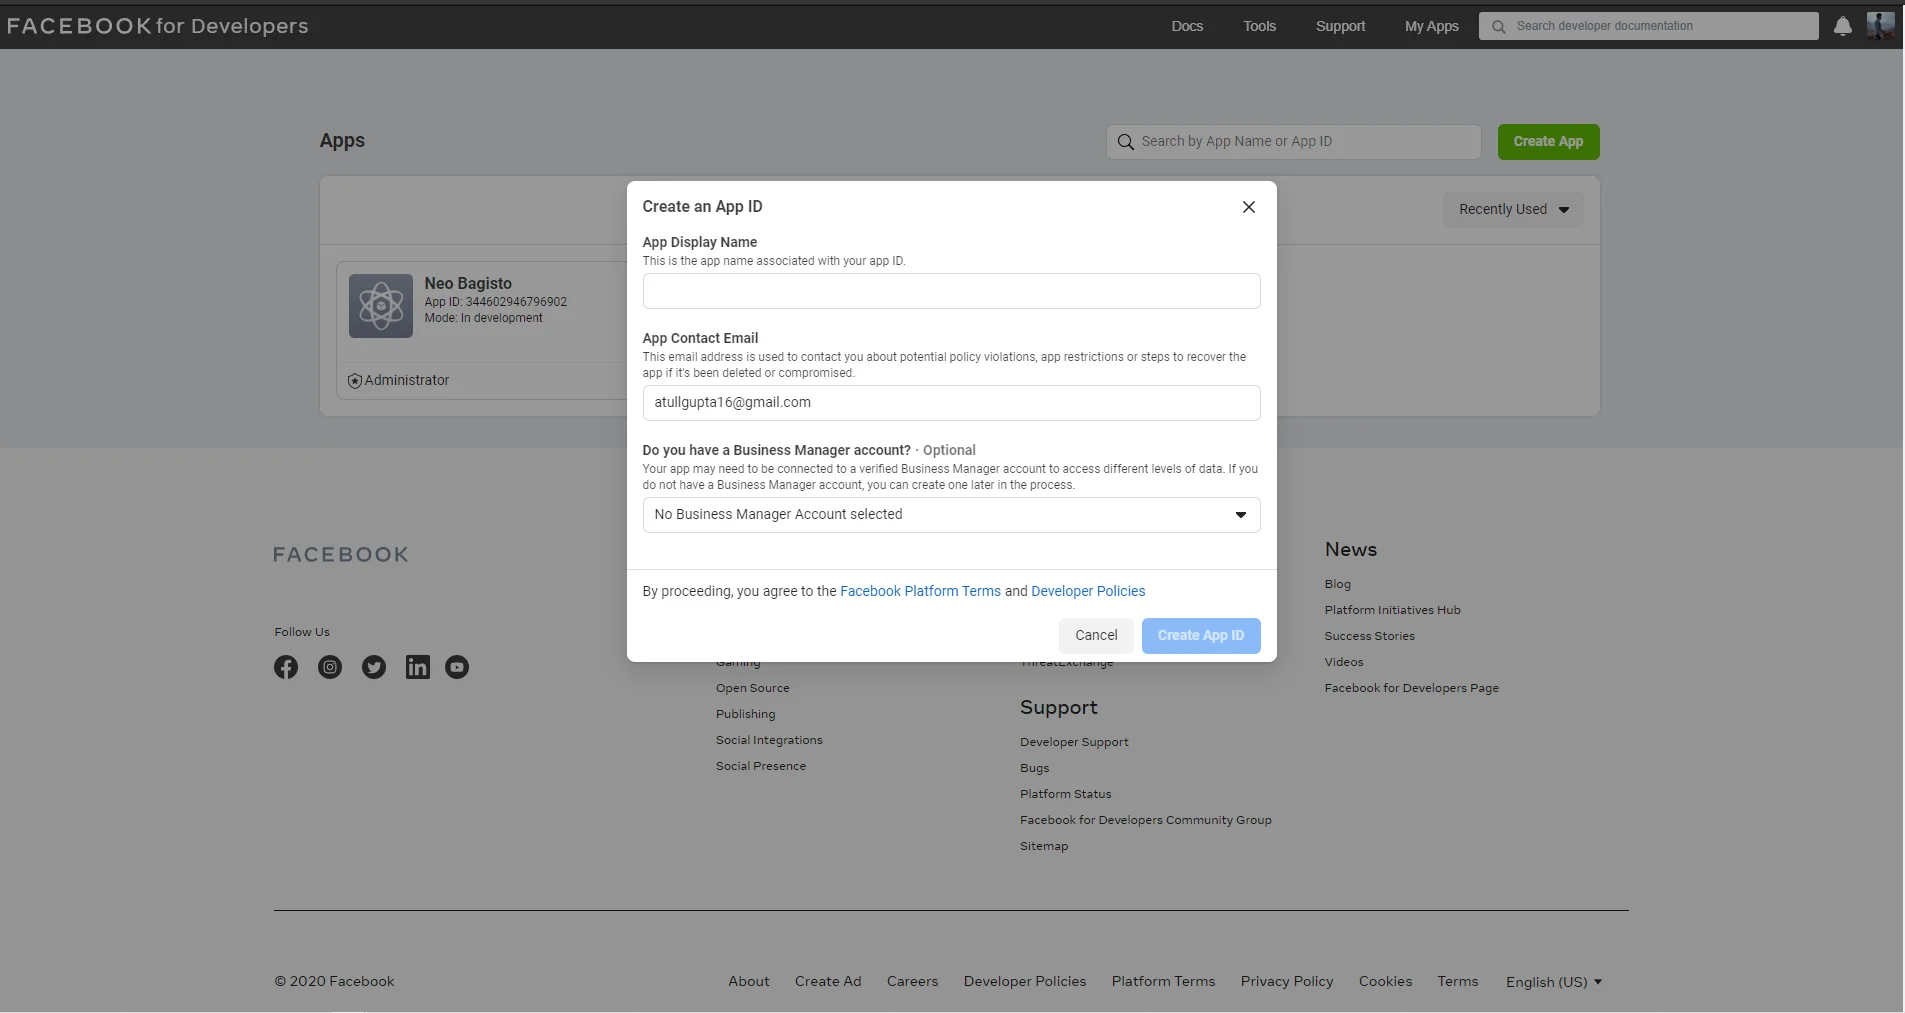Open the YouTube social icon in footer
The height and width of the screenshot is (1013, 1905).
pyautogui.click(x=457, y=667)
